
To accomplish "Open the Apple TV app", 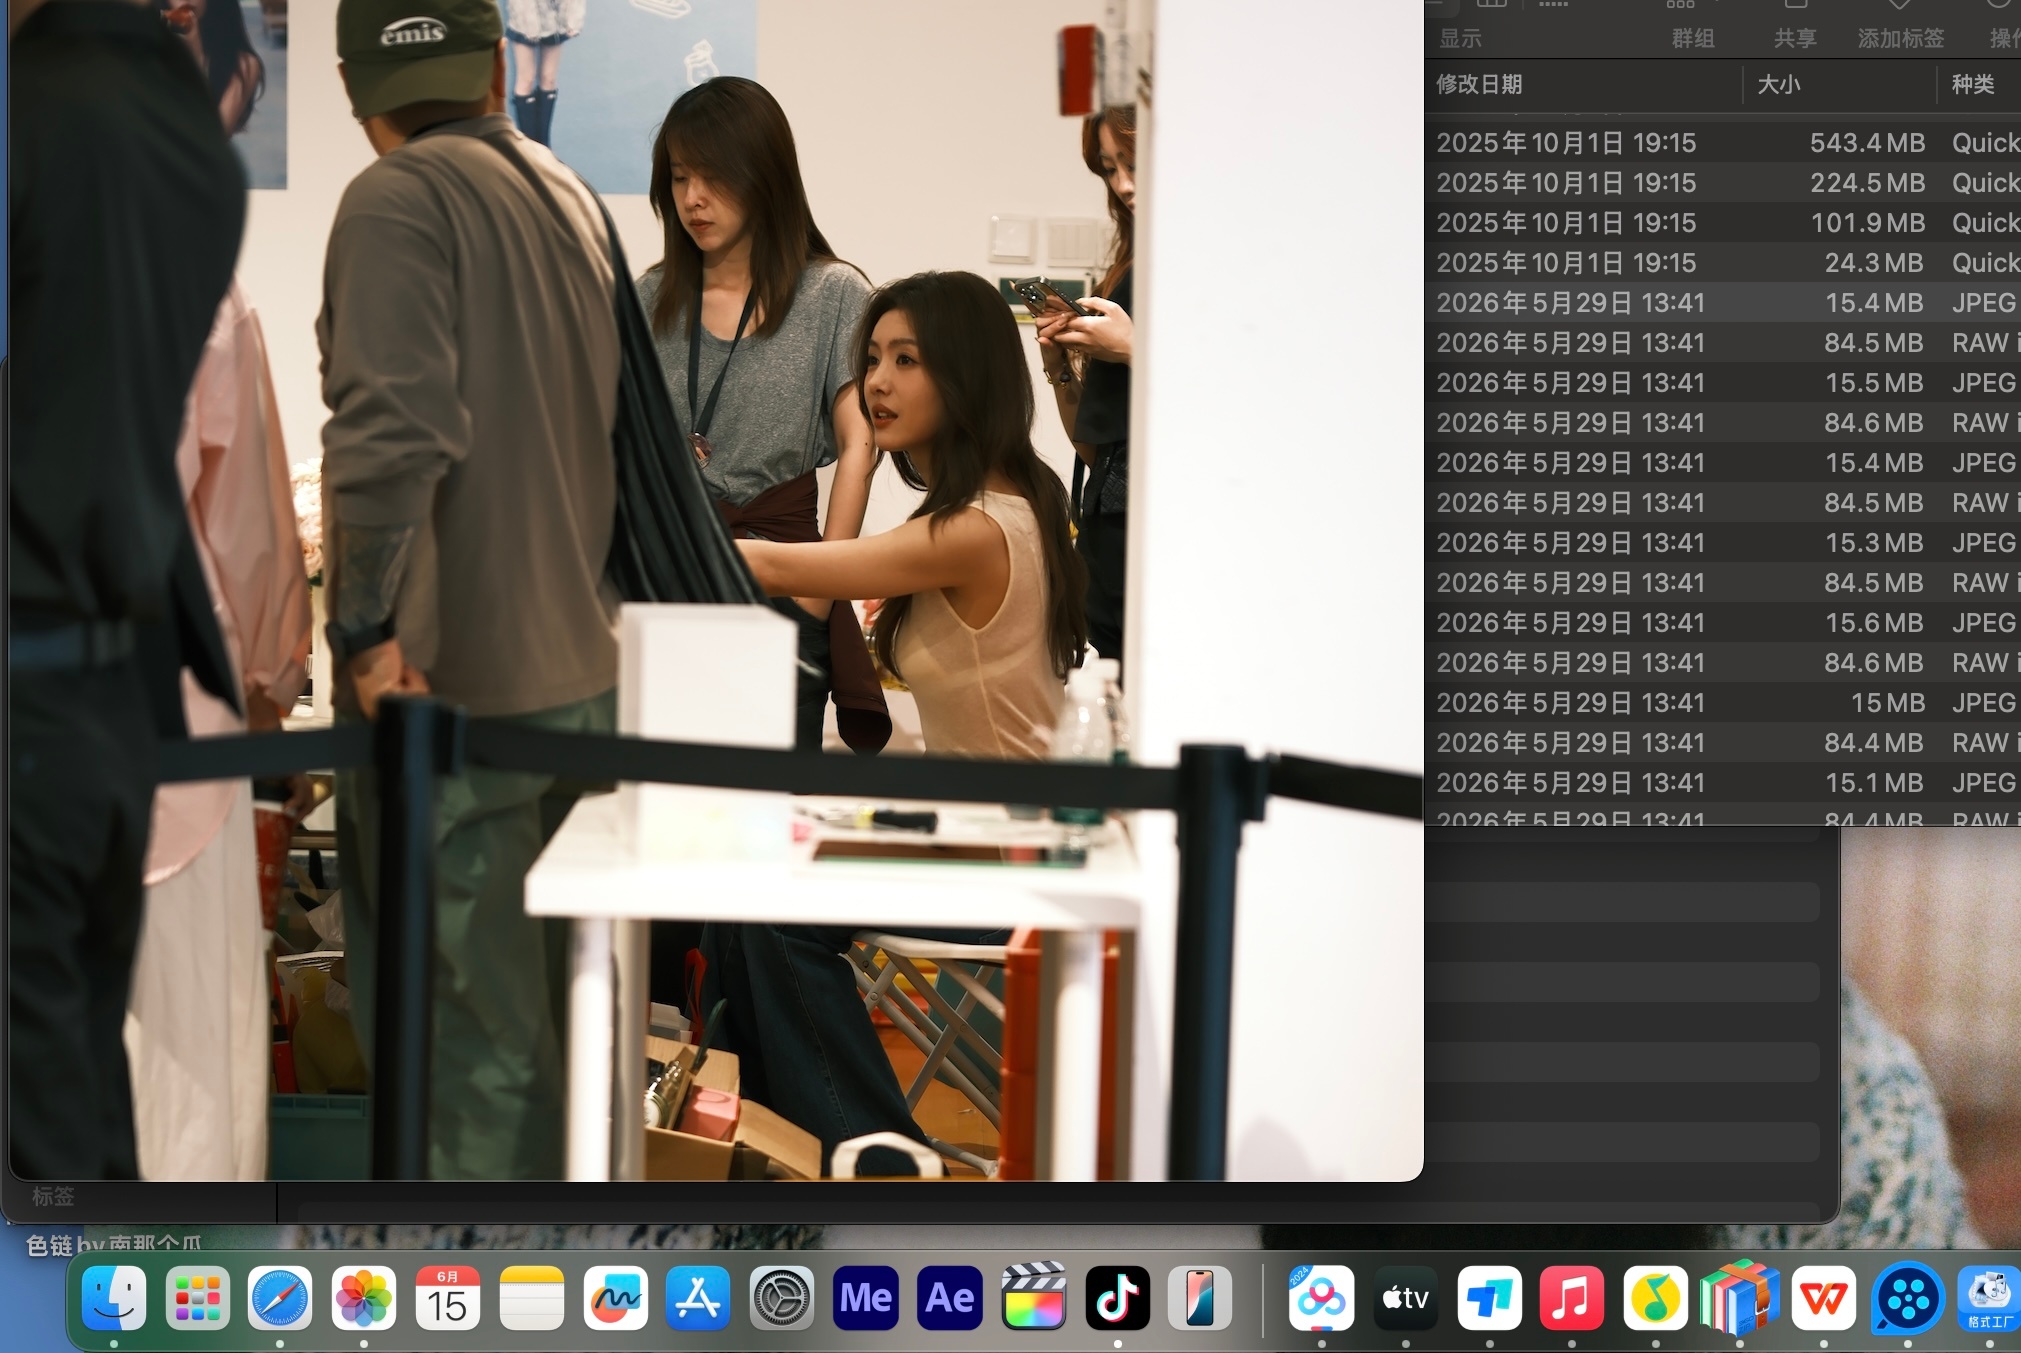I will coord(1405,1297).
